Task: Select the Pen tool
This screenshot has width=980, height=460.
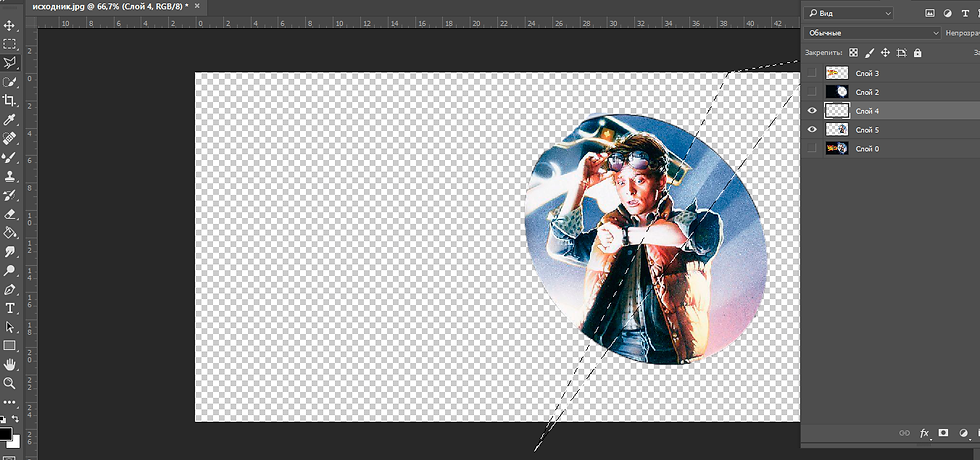Action: tap(9, 289)
